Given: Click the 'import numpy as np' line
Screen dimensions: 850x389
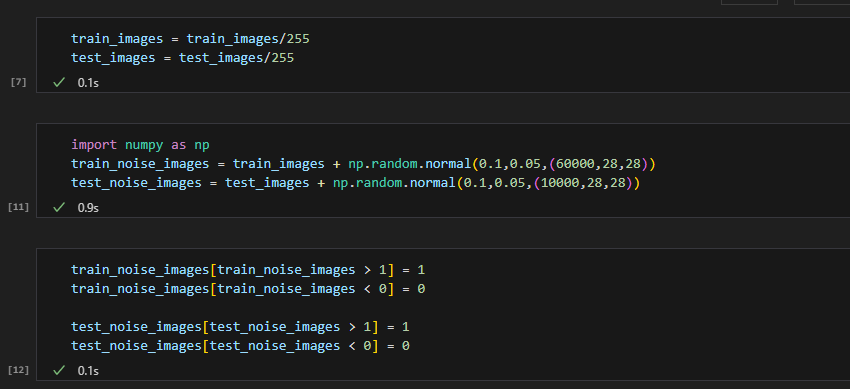Looking at the screenshot, I should click(140, 145).
